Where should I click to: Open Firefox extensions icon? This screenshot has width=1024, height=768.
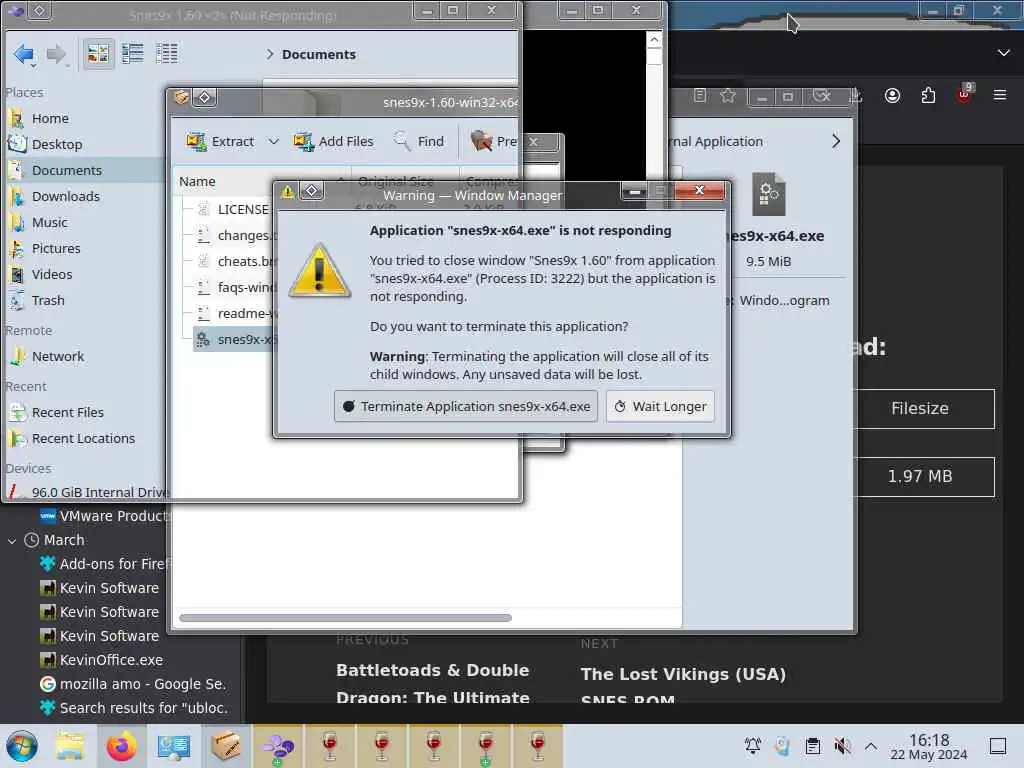pyautogui.click(x=928, y=95)
